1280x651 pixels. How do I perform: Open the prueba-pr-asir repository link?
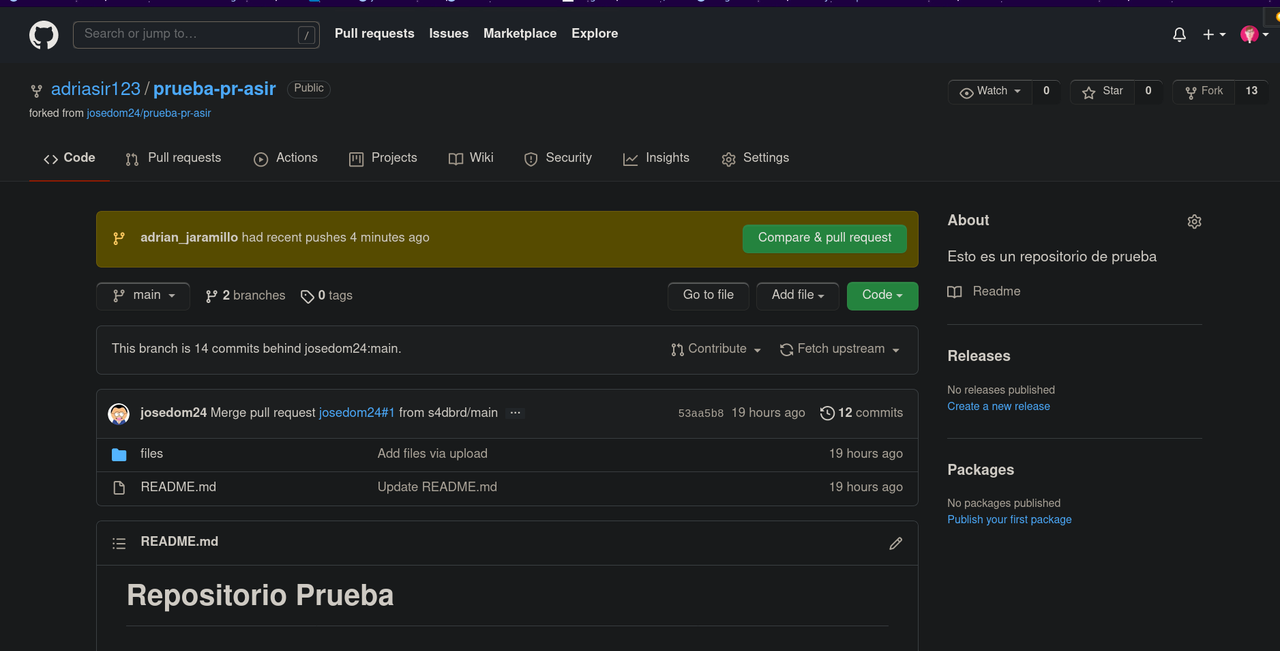tap(214, 89)
